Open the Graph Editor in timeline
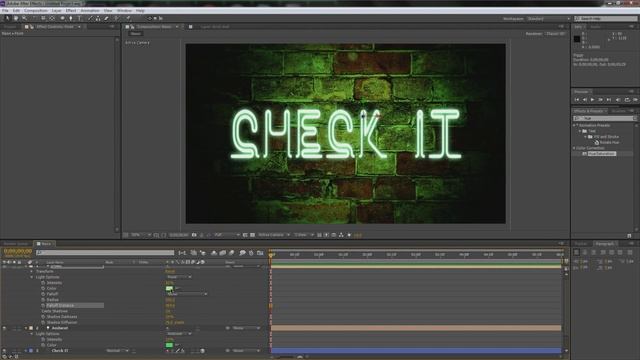The height and width of the screenshot is (360, 640). coord(260,253)
